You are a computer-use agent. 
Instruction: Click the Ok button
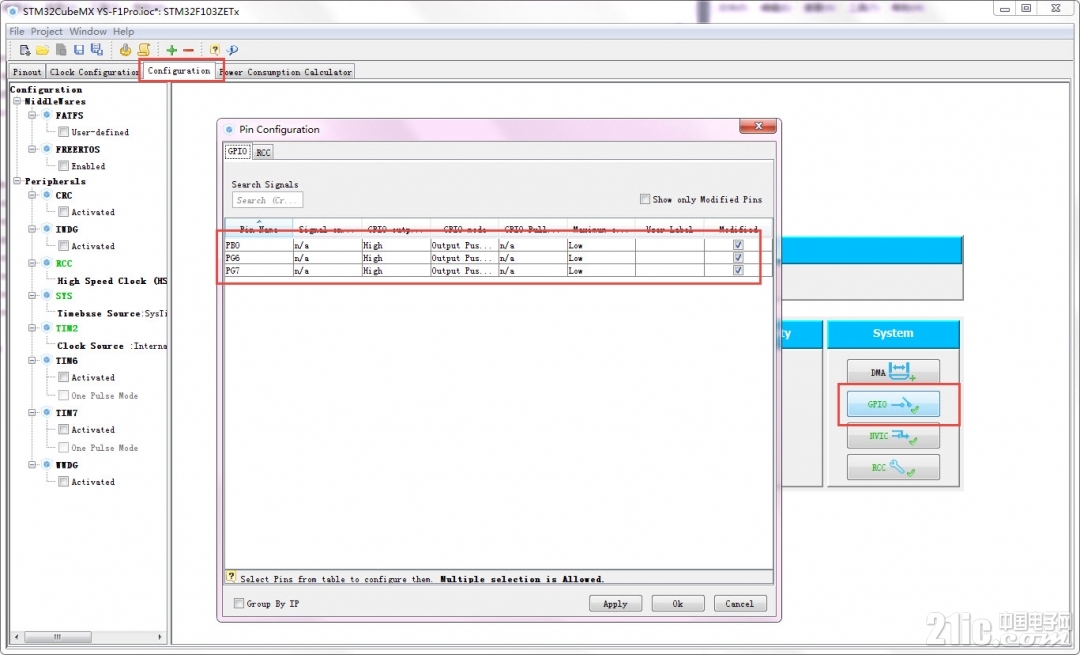click(678, 603)
